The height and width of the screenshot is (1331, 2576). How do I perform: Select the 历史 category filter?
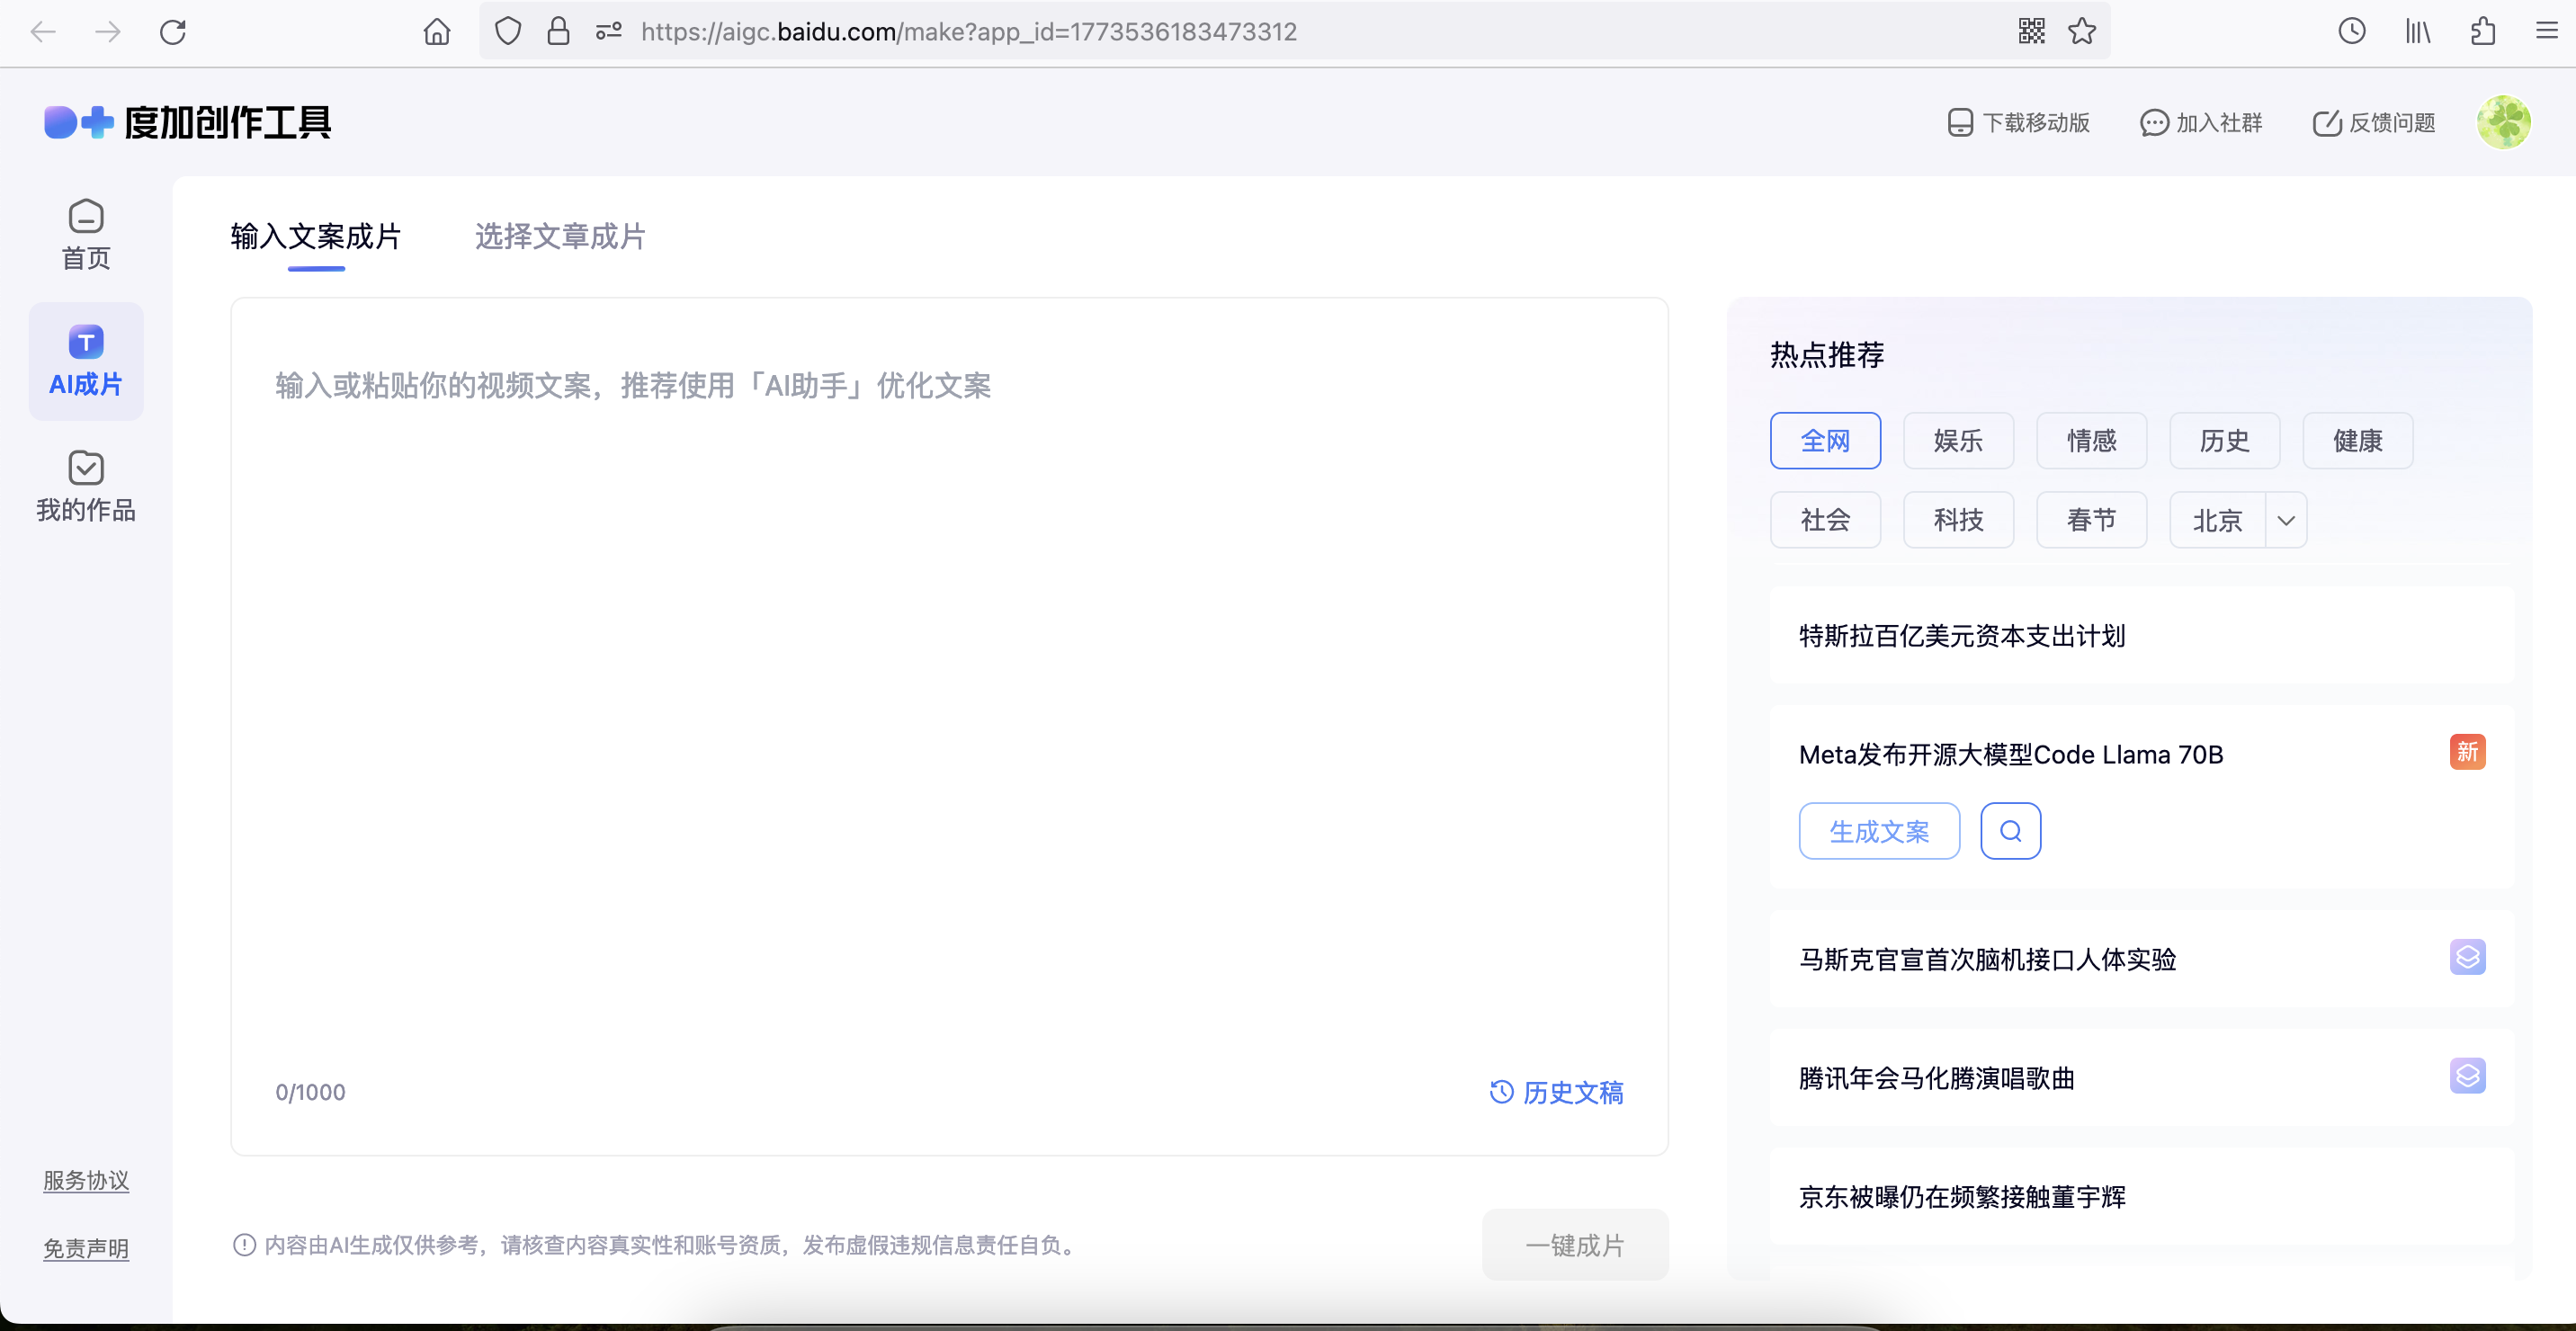(x=2224, y=440)
